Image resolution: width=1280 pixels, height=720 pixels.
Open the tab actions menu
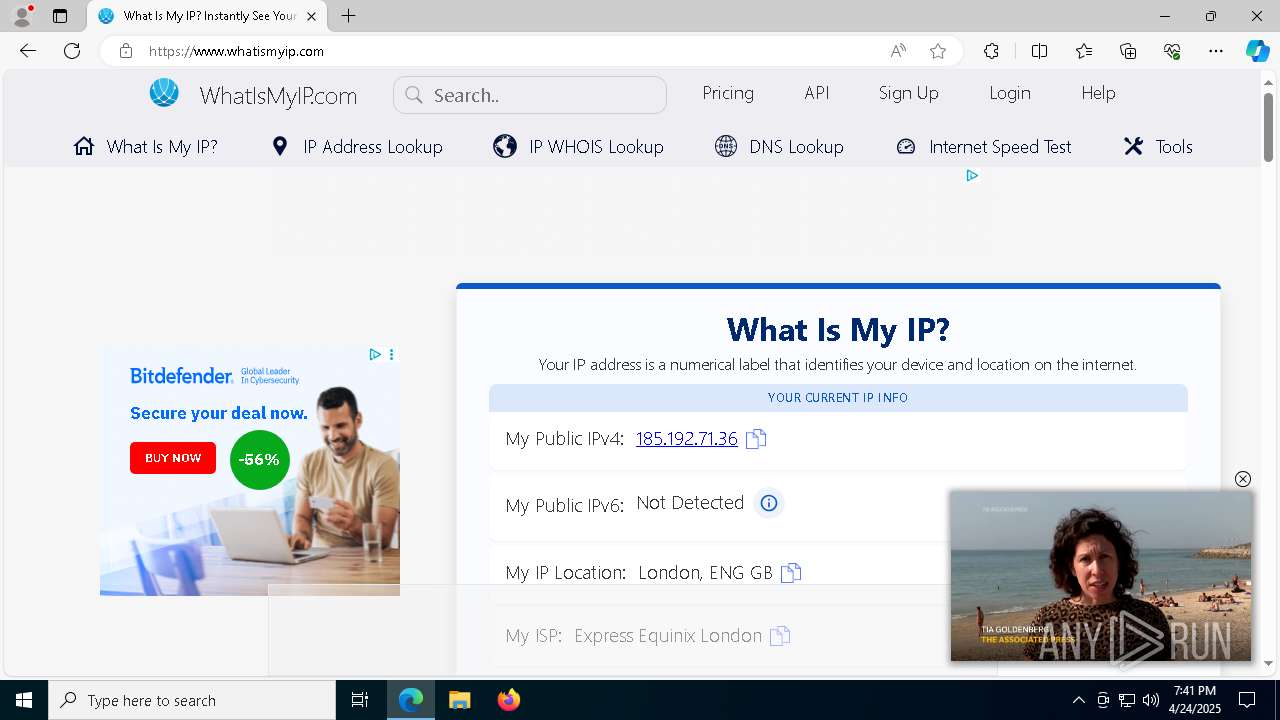60,16
